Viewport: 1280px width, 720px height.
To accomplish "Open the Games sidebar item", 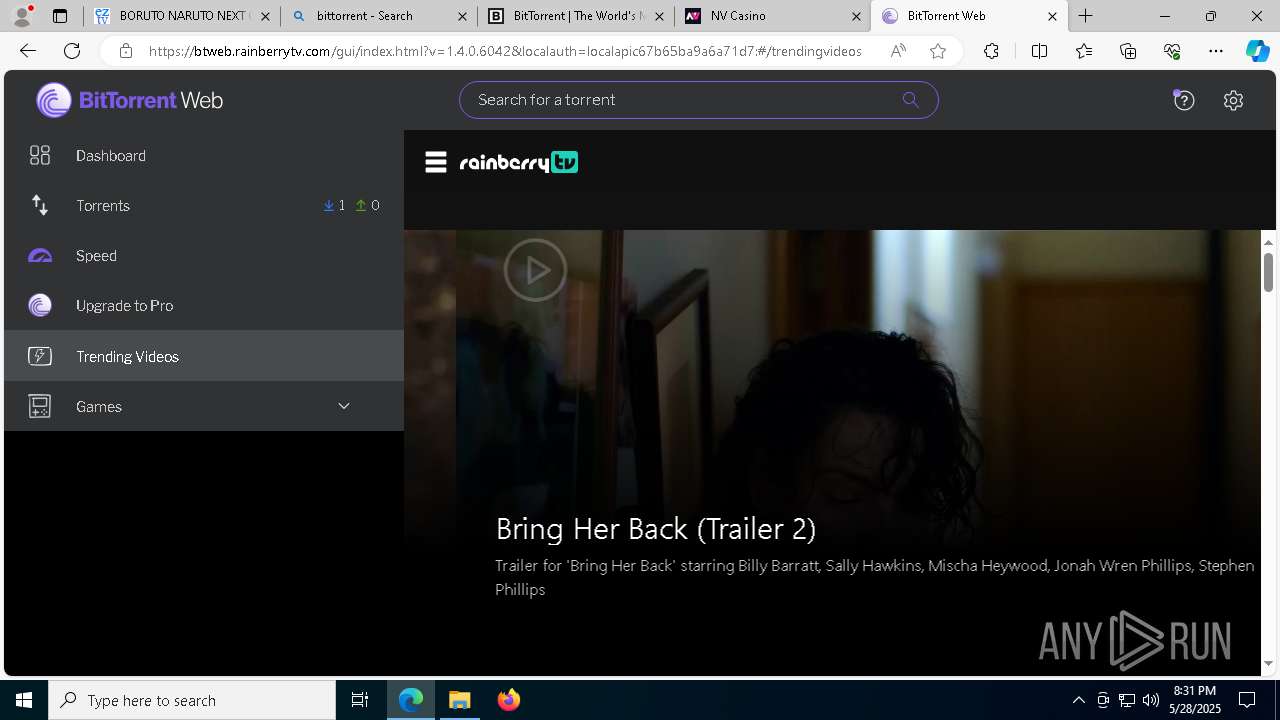I will tap(204, 406).
